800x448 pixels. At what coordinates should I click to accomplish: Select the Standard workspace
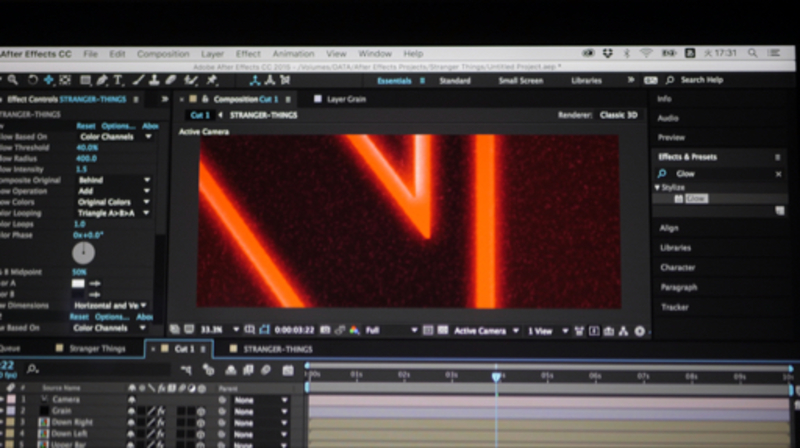coord(455,81)
